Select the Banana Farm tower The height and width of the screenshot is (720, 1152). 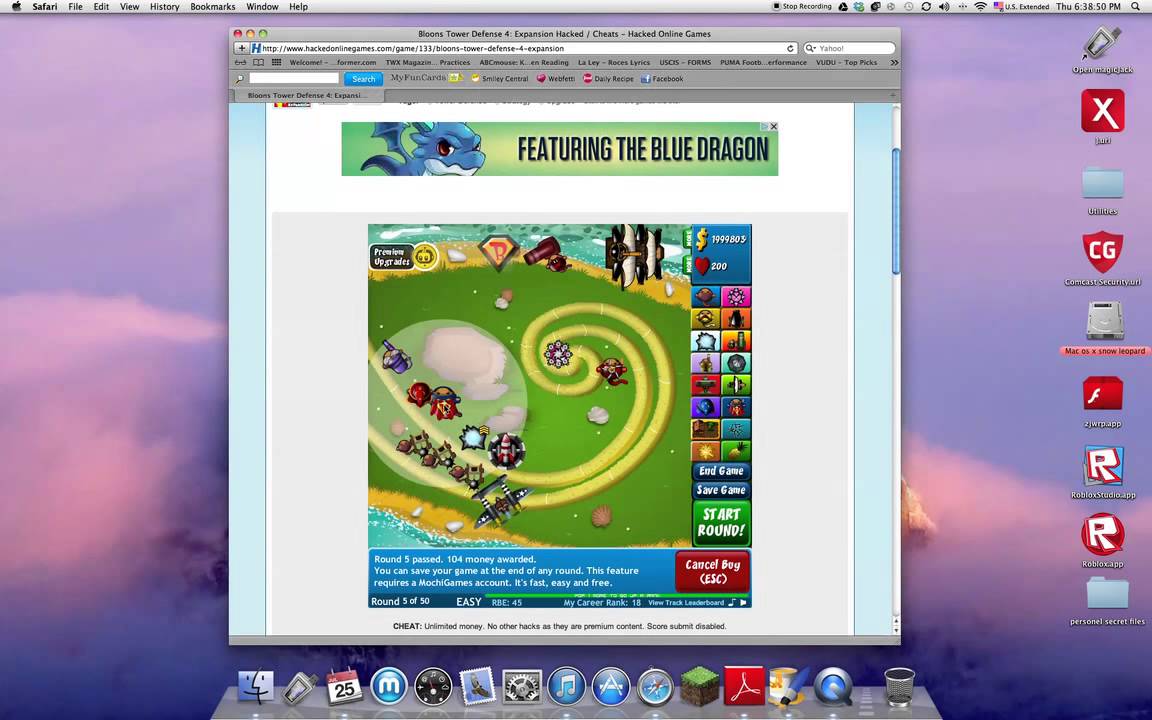coord(706,429)
